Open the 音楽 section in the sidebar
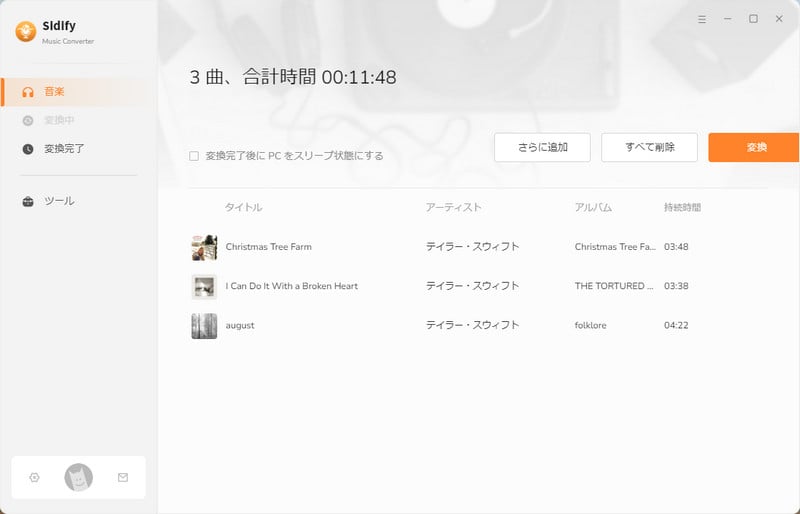 [79, 92]
